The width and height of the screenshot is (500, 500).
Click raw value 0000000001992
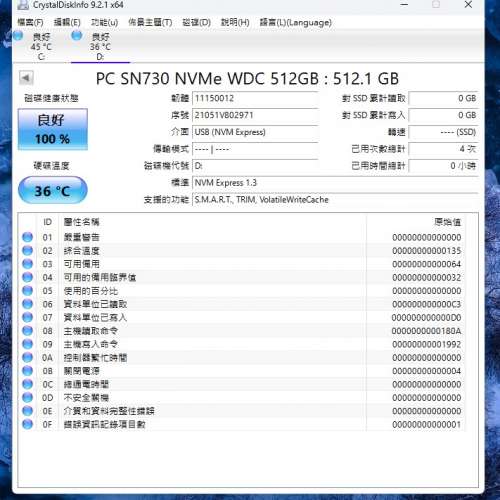(x=427, y=344)
